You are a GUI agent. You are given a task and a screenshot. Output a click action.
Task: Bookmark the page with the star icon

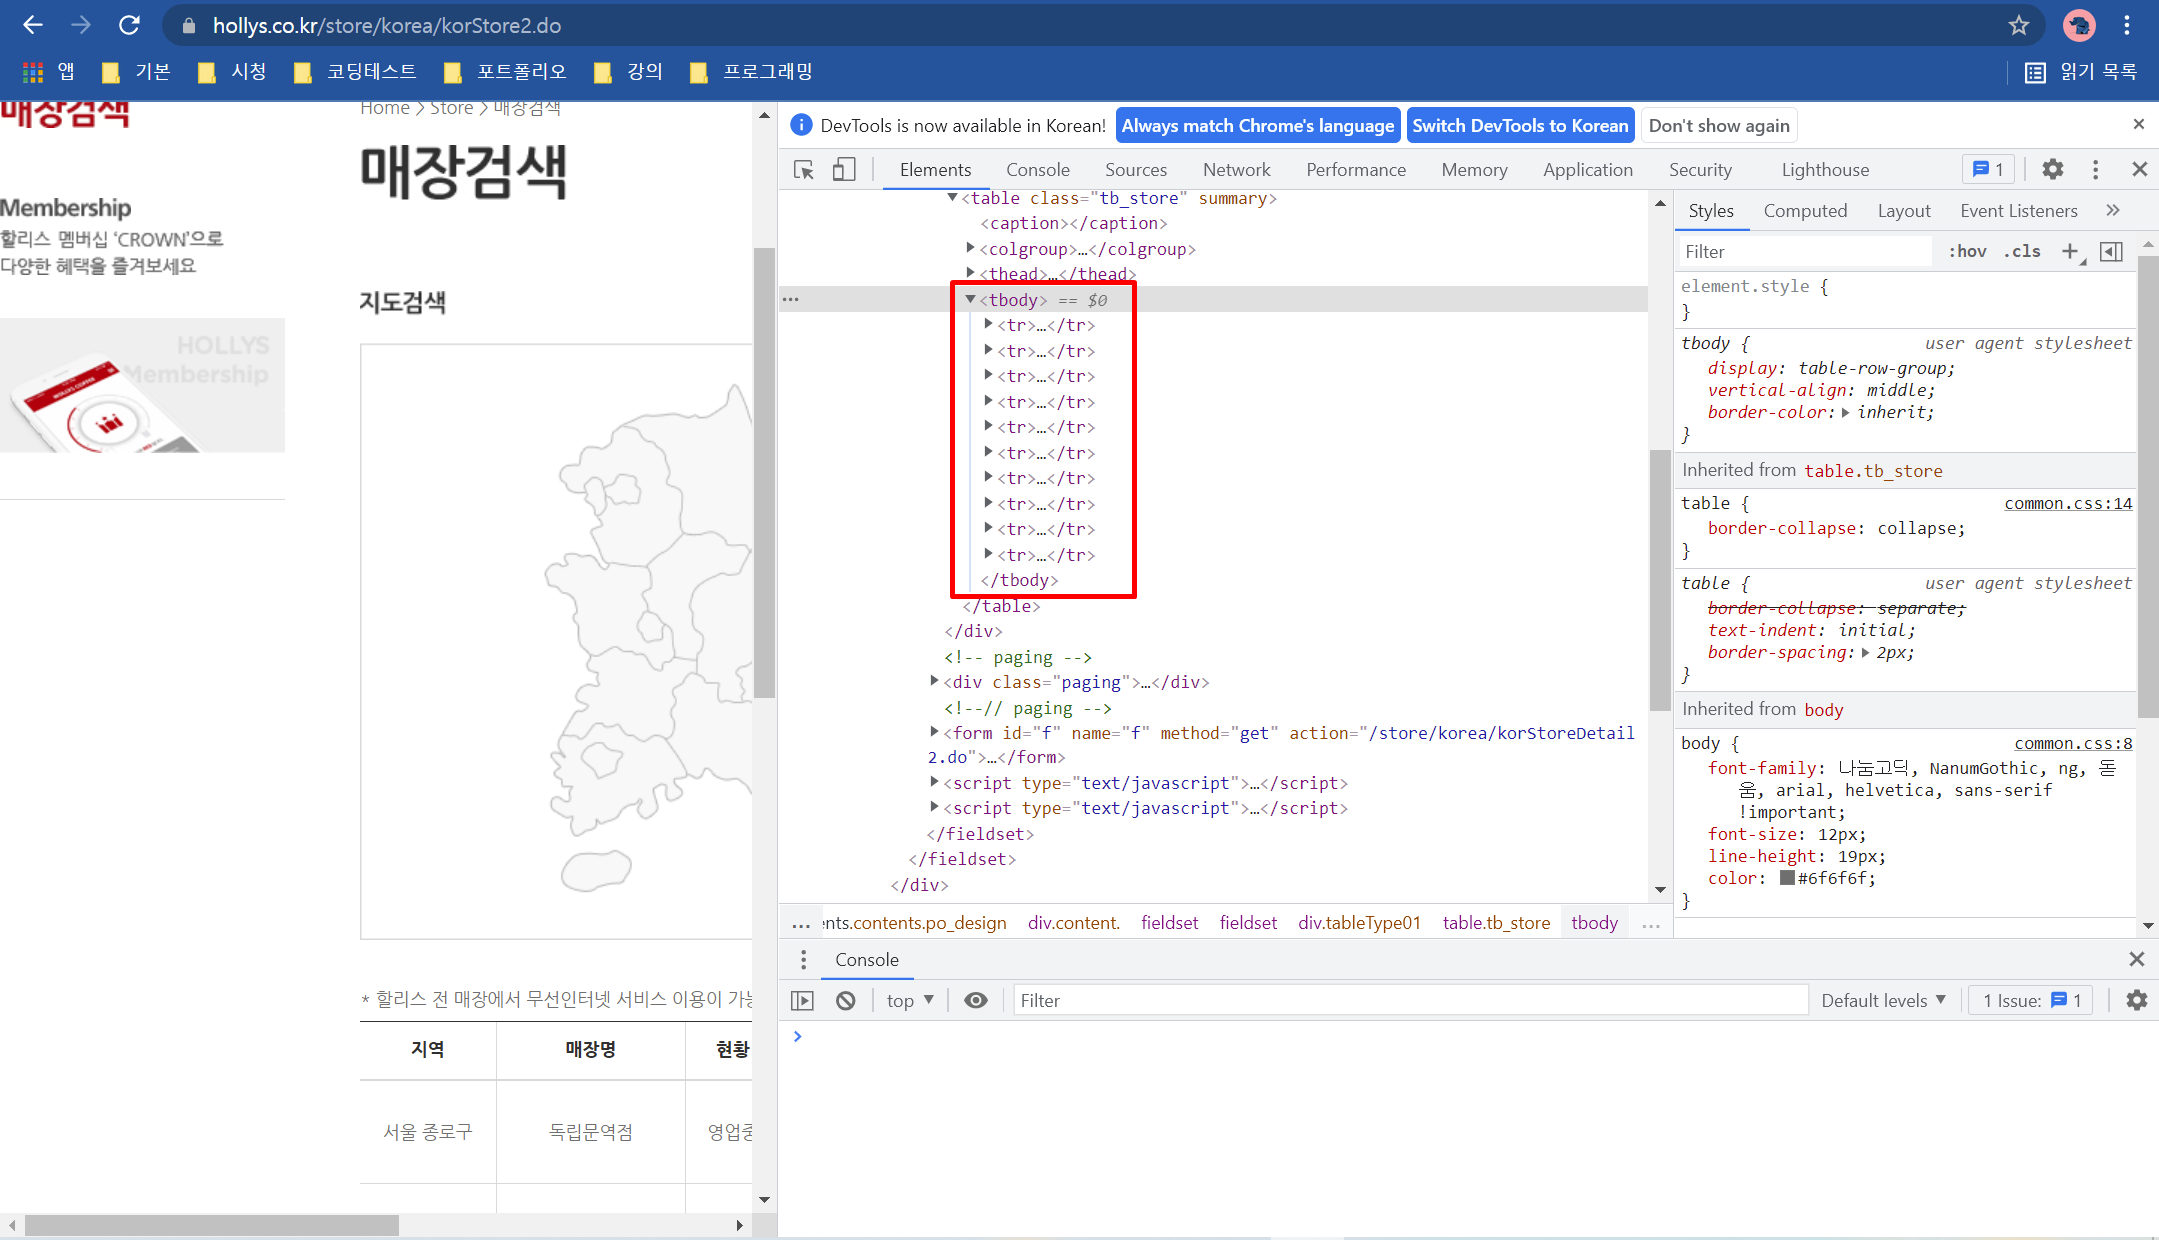pyautogui.click(x=2018, y=26)
